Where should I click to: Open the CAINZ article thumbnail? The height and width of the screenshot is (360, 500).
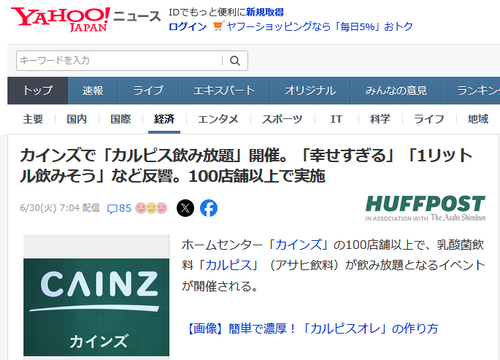[96, 297]
